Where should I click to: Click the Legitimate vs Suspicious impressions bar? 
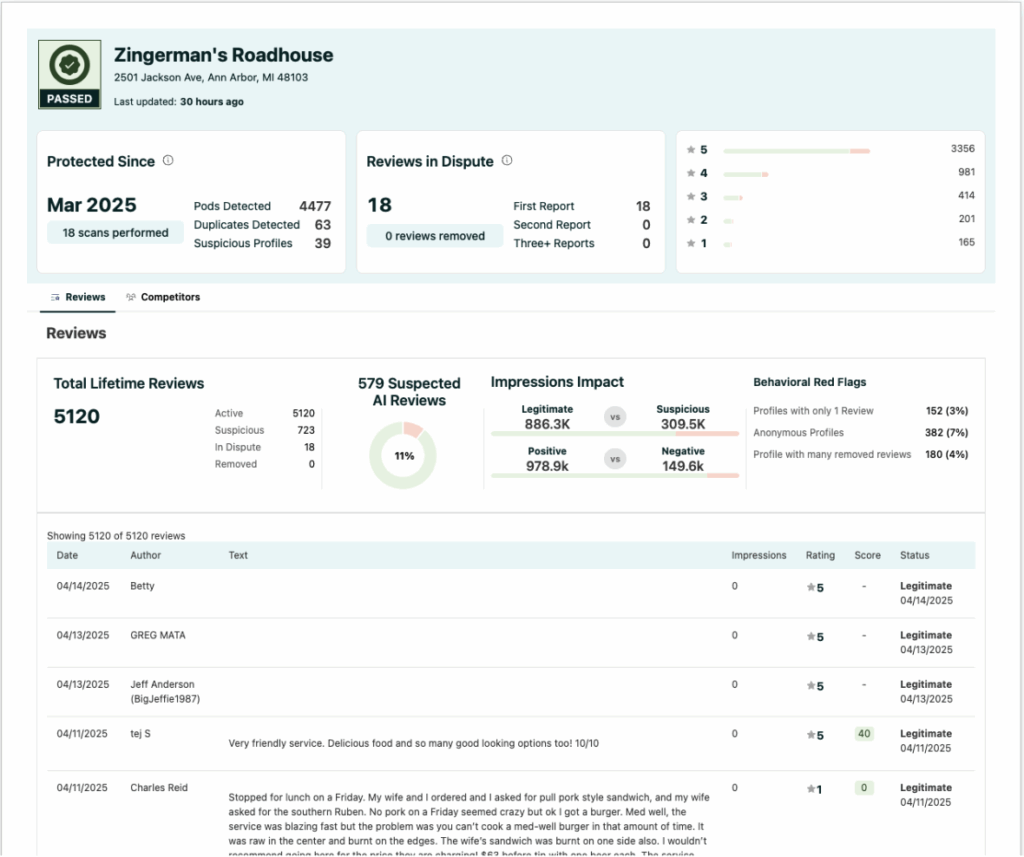[x=615, y=434]
